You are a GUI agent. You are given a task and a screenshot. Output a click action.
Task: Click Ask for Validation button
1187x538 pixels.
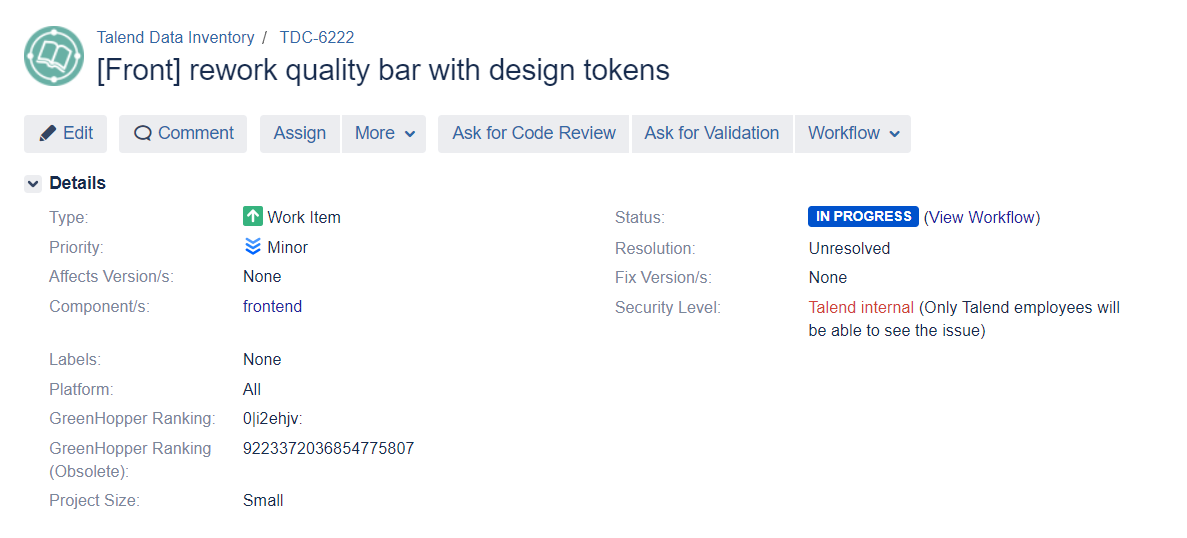coord(711,134)
